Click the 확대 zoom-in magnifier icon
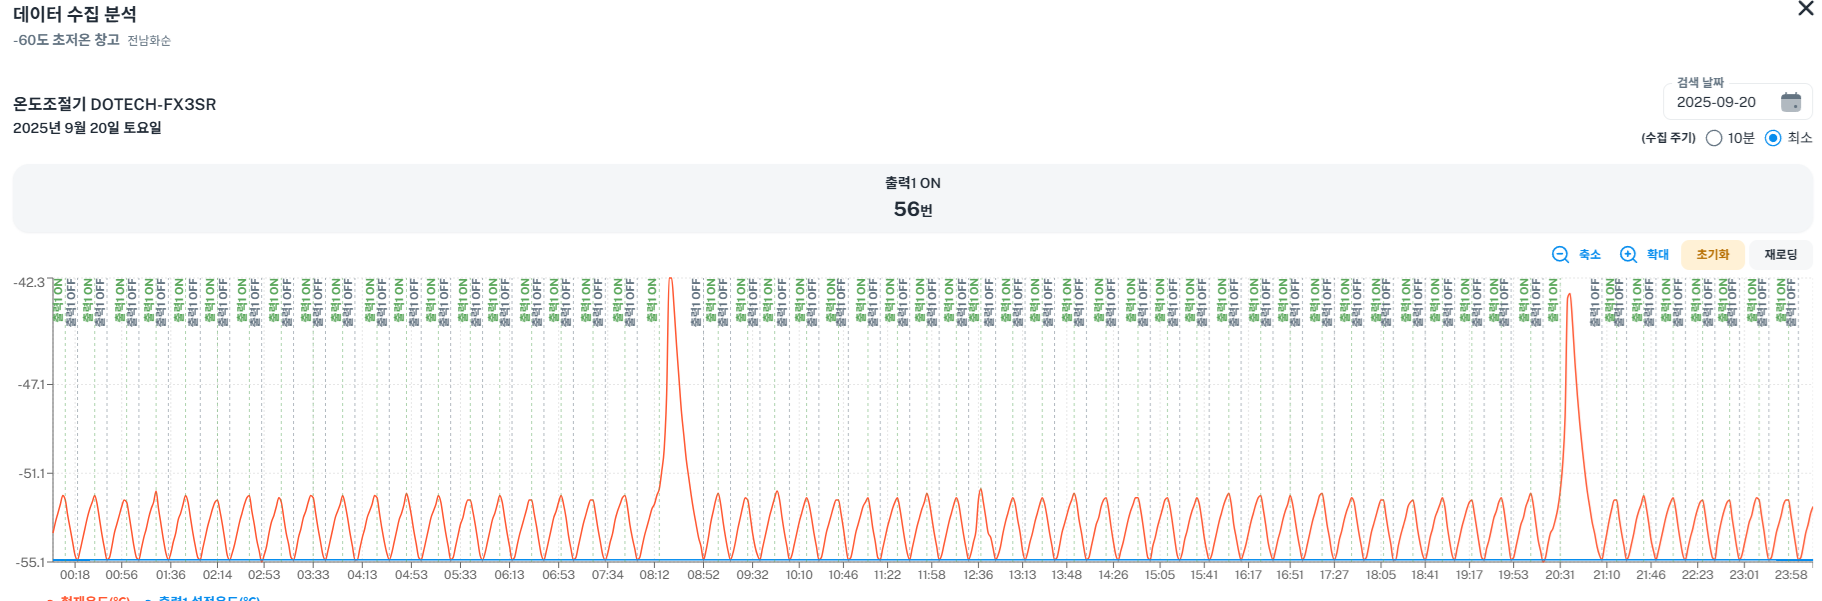Image resolution: width=1822 pixels, height=601 pixels. click(1628, 255)
